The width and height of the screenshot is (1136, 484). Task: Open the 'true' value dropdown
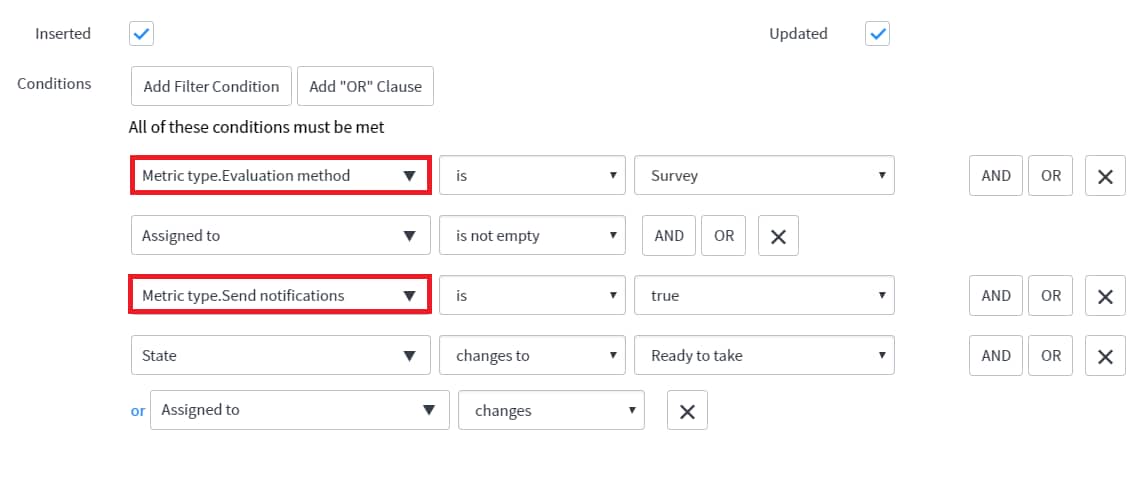[764, 296]
